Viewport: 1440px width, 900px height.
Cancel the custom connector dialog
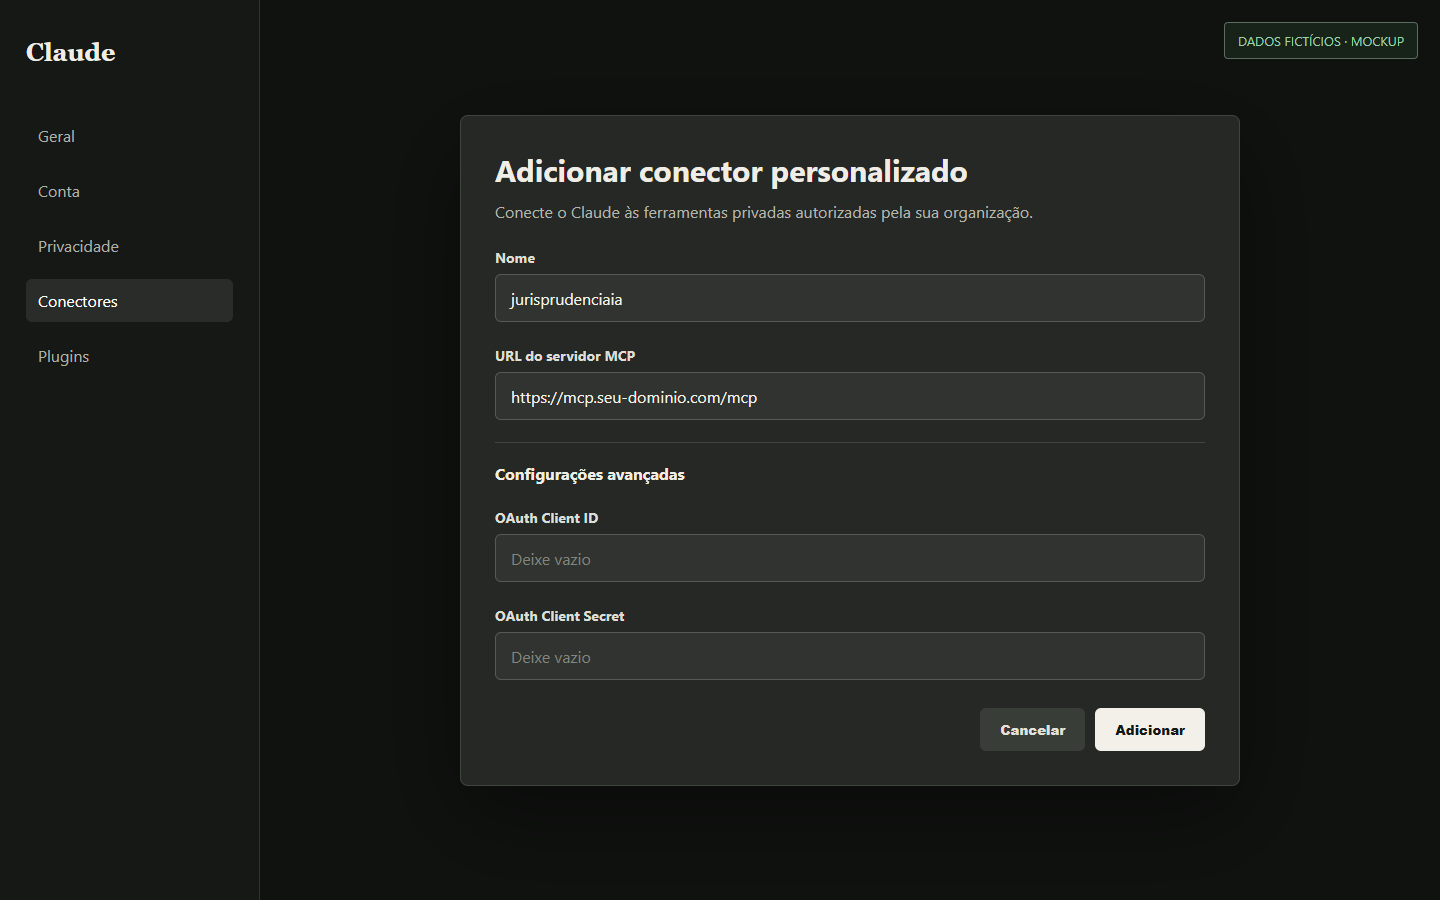pos(1032,730)
